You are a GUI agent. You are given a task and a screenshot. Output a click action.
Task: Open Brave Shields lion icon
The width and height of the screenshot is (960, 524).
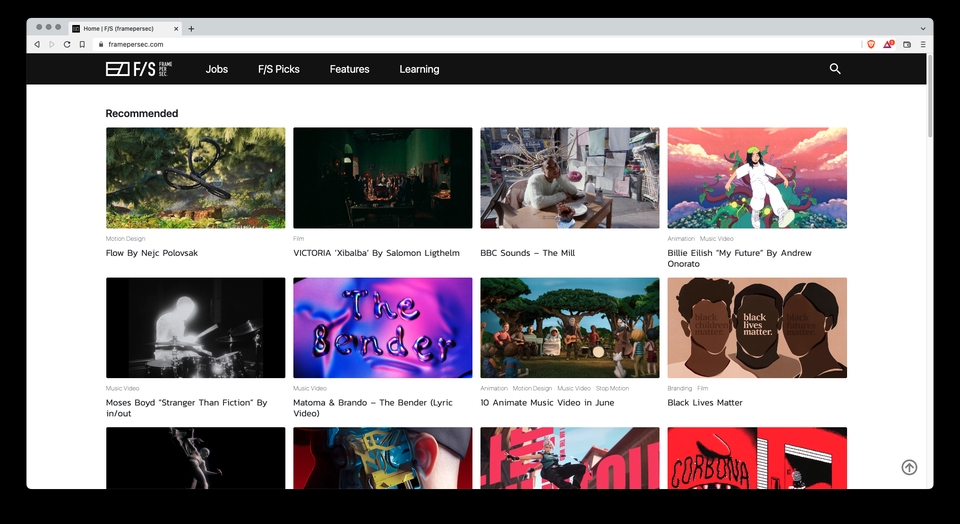pos(871,44)
